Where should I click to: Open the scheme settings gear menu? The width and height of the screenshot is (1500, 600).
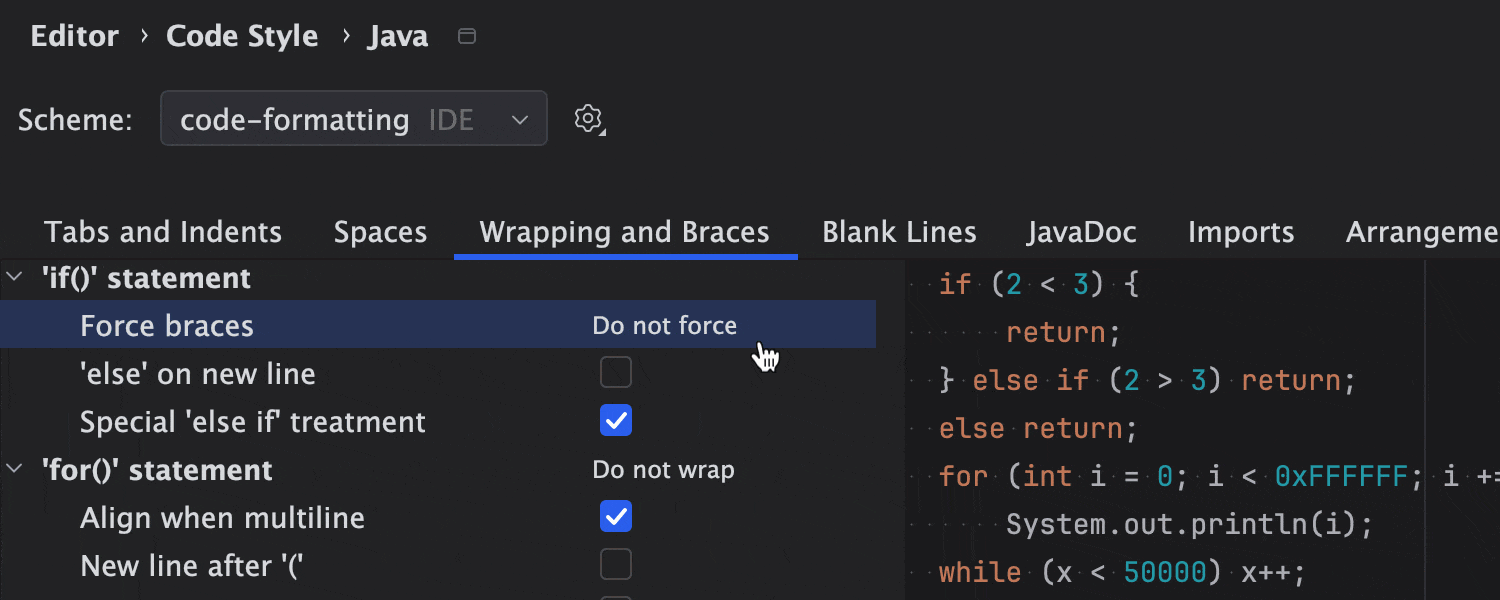click(x=588, y=118)
